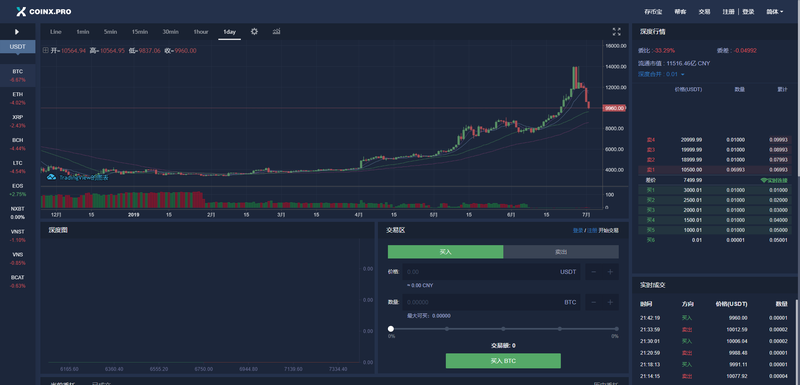Open the depth merge 0.01 dropdown
800x385 pixels.
pyautogui.click(x=661, y=74)
